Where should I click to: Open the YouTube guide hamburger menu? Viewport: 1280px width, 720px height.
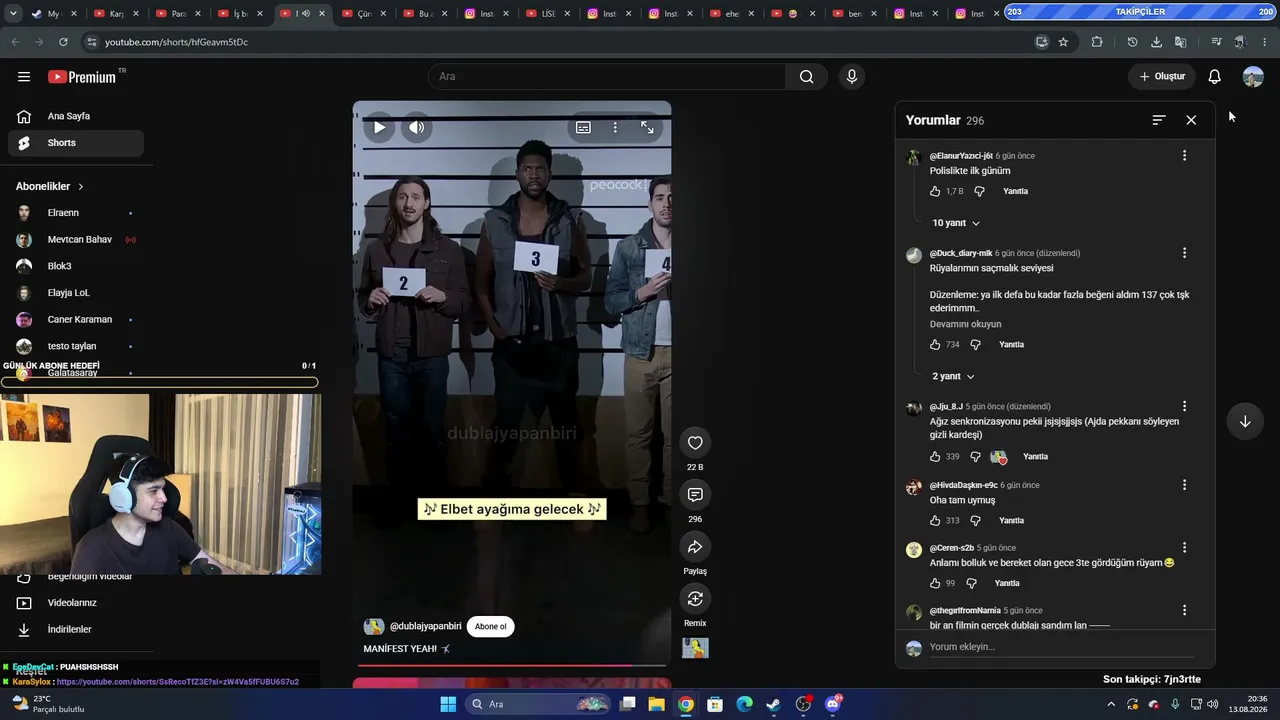click(x=24, y=77)
